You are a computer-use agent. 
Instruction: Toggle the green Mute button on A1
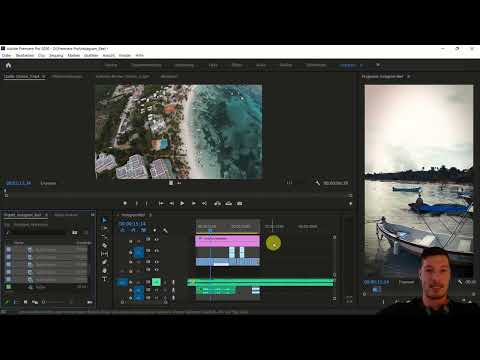click(x=156, y=282)
